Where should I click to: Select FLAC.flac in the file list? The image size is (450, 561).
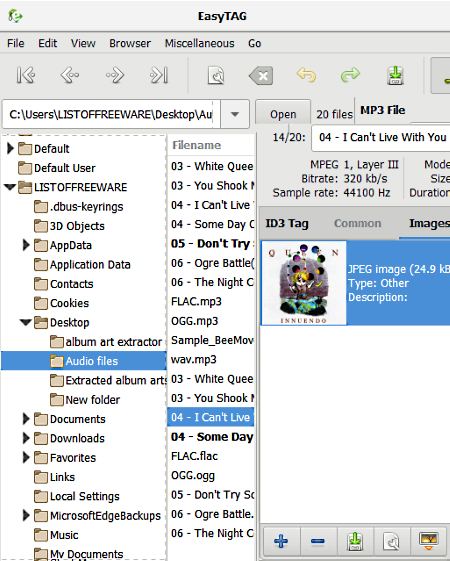[x=195, y=456]
